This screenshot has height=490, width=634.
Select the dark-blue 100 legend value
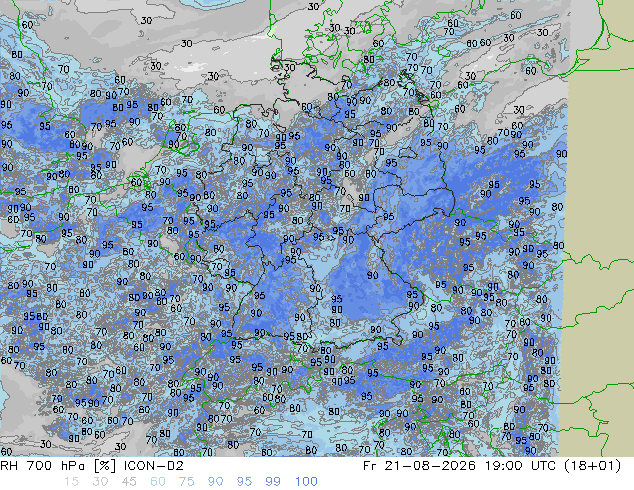(306, 482)
